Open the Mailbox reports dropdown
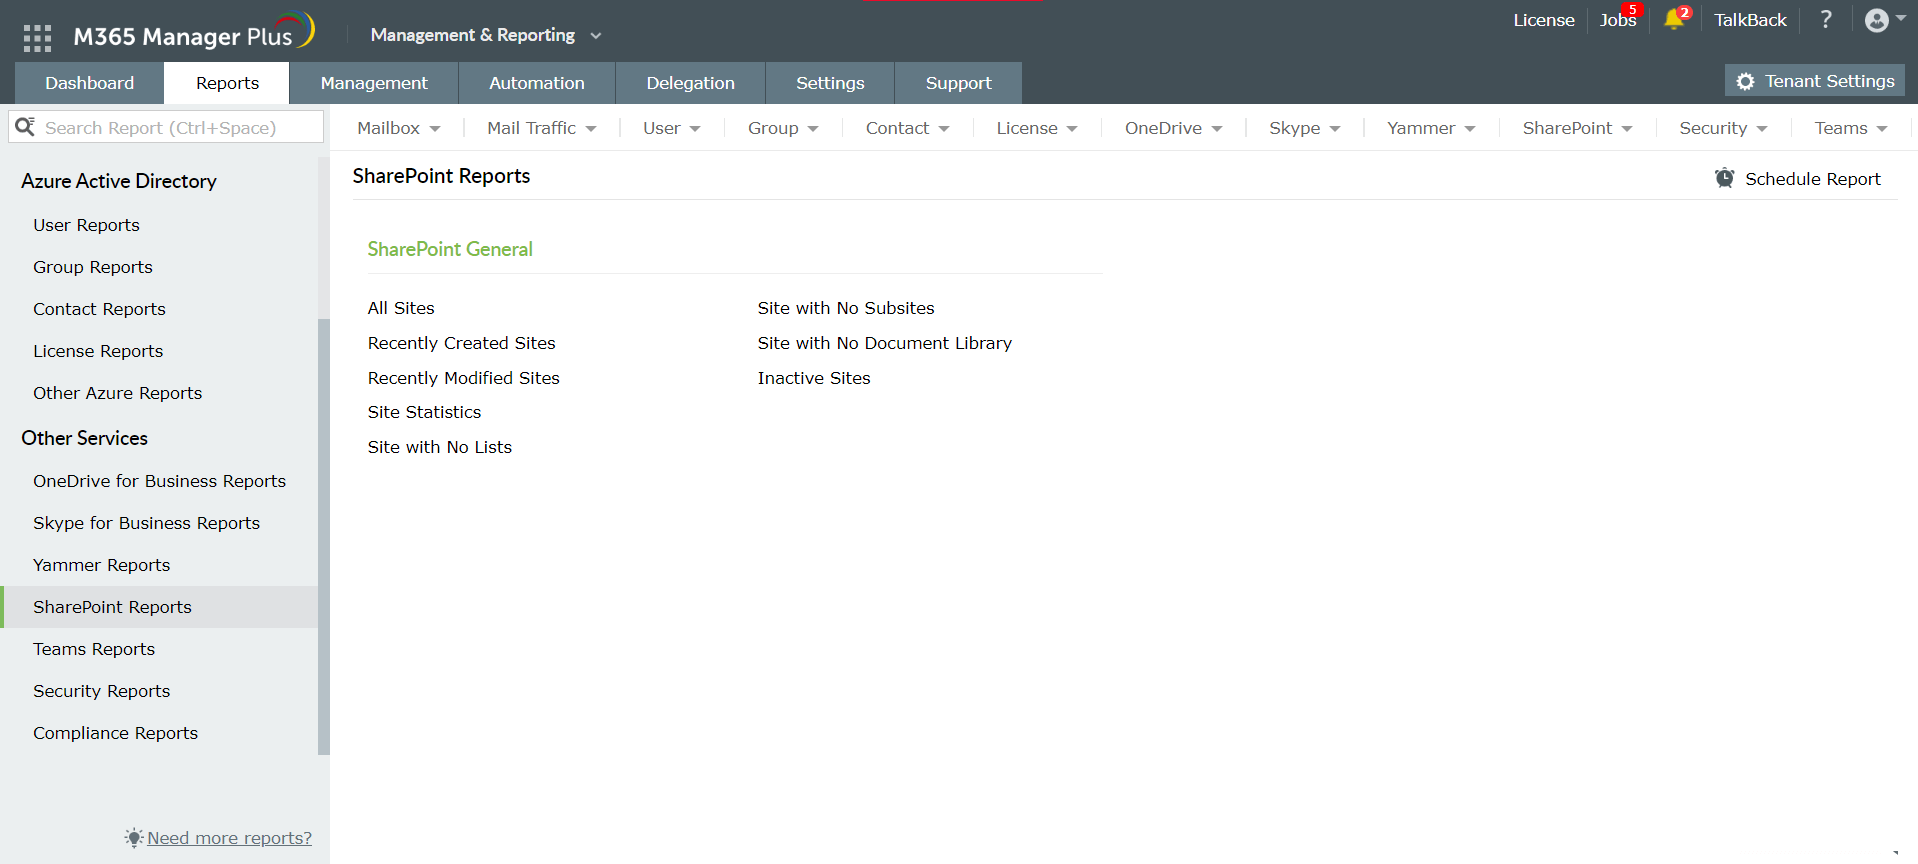 pyautogui.click(x=399, y=128)
